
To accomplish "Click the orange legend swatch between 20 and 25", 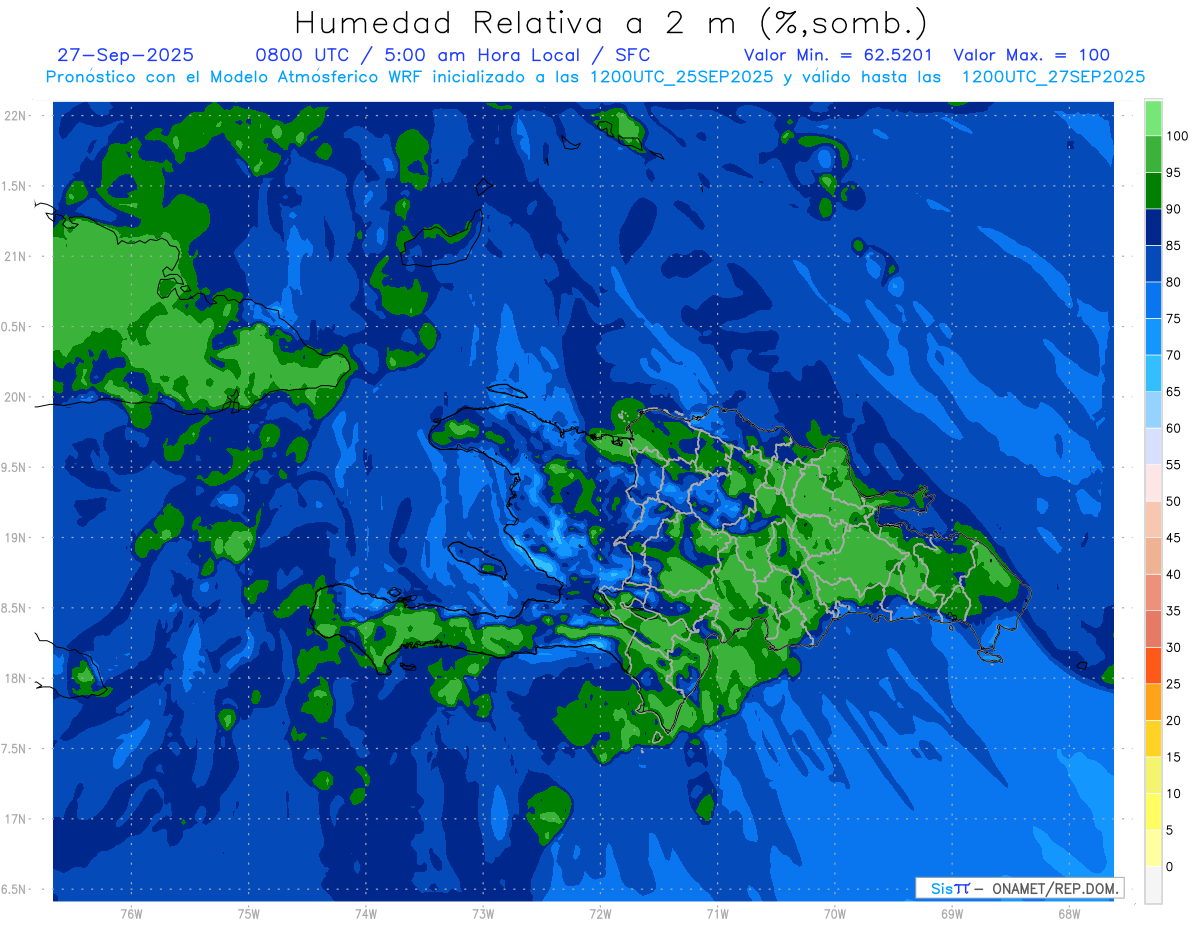I will (x=1153, y=702).
